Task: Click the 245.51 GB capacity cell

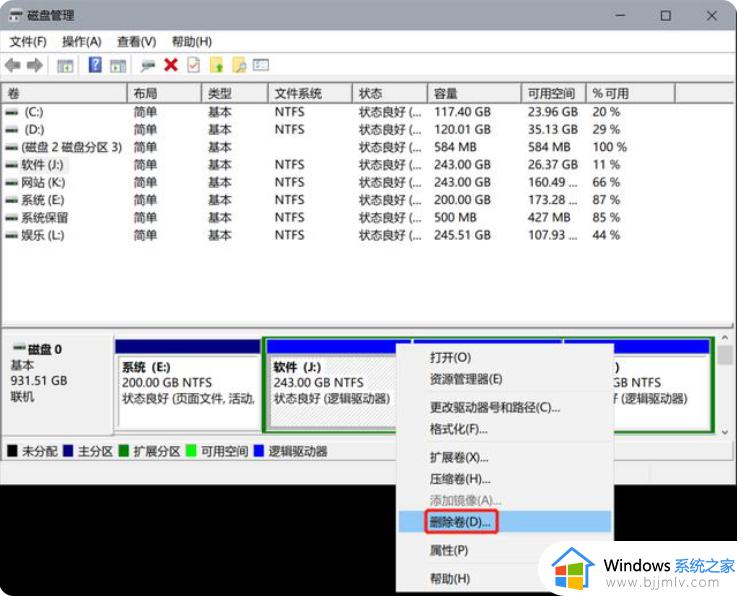Action: [x=462, y=235]
